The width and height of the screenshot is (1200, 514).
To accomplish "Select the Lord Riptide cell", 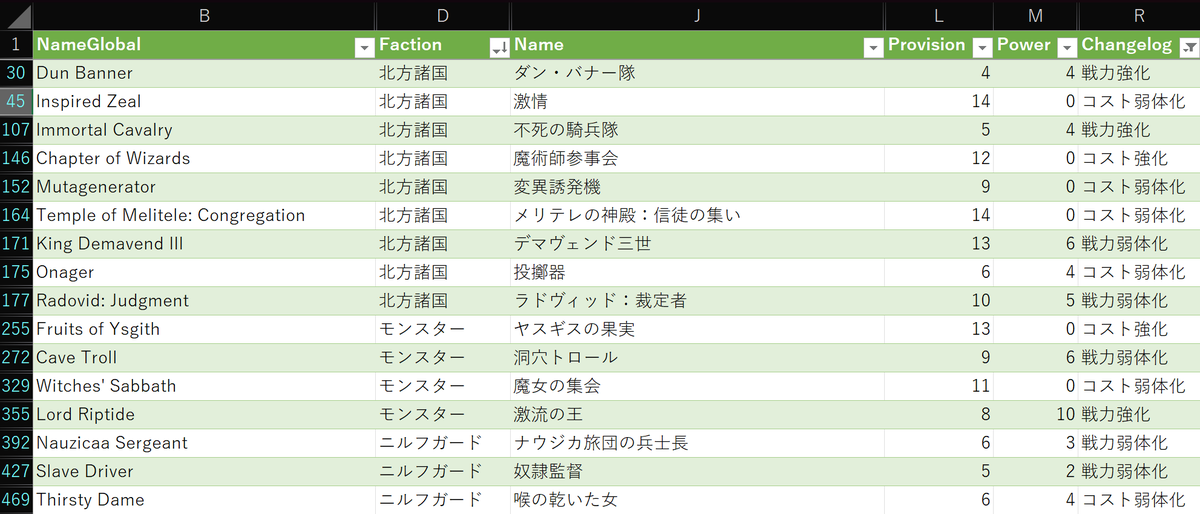I will [204, 415].
